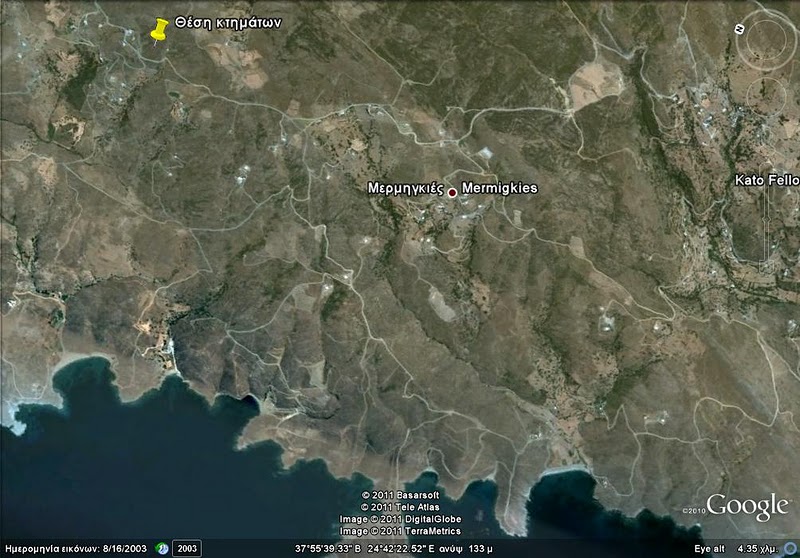This screenshot has height=558, width=800.
Task: Click the red Mermigkies place marker dot
Action: click(x=452, y=192)
